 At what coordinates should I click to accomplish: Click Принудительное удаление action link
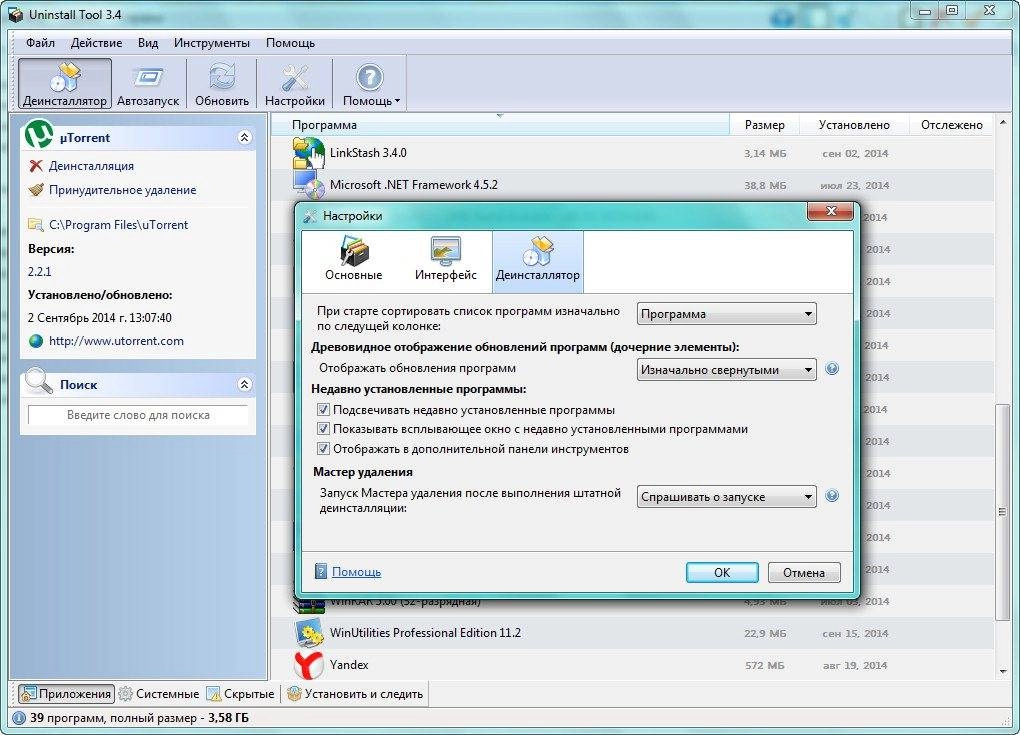coord(122,190)
